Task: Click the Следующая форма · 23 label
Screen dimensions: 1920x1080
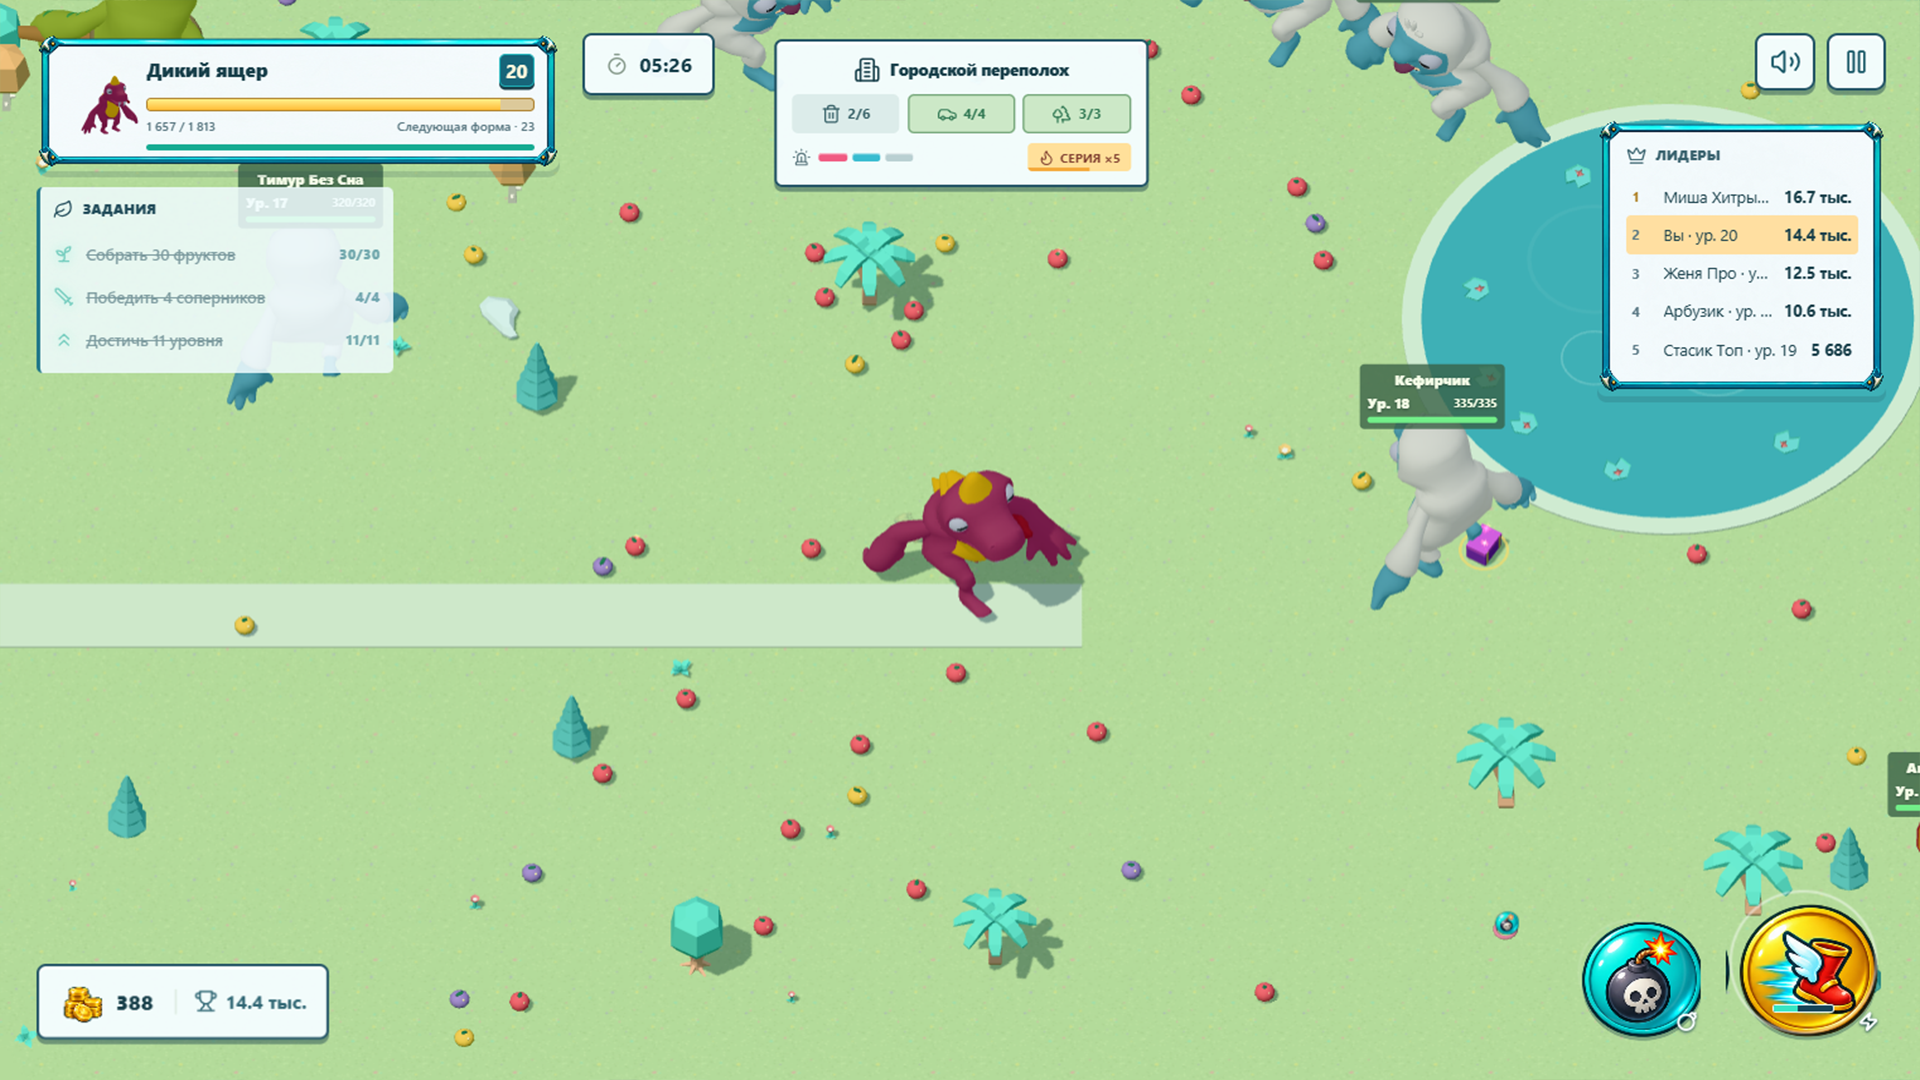Action: point(465,127)
